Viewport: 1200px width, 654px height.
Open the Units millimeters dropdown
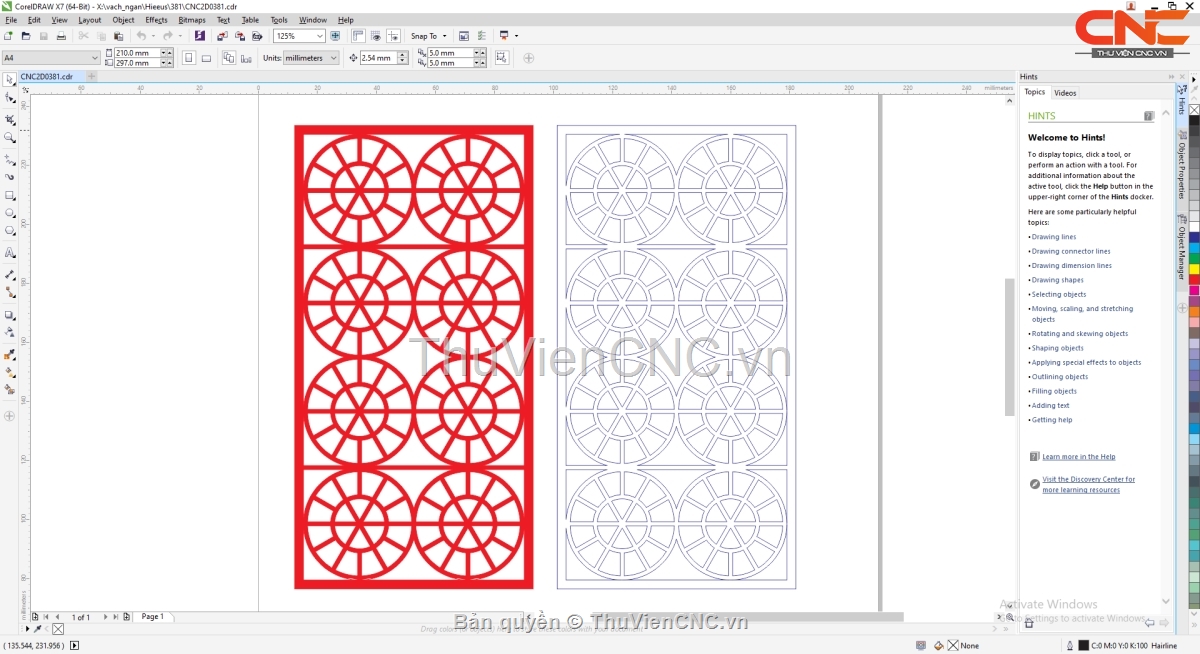click(x=333, y=58)
